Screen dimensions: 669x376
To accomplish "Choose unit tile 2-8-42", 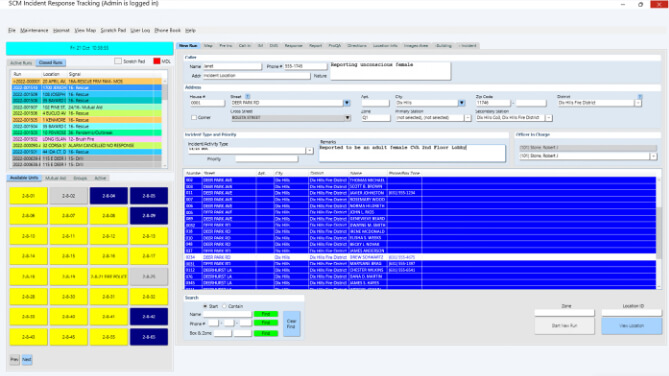I will tap(148, 317).
